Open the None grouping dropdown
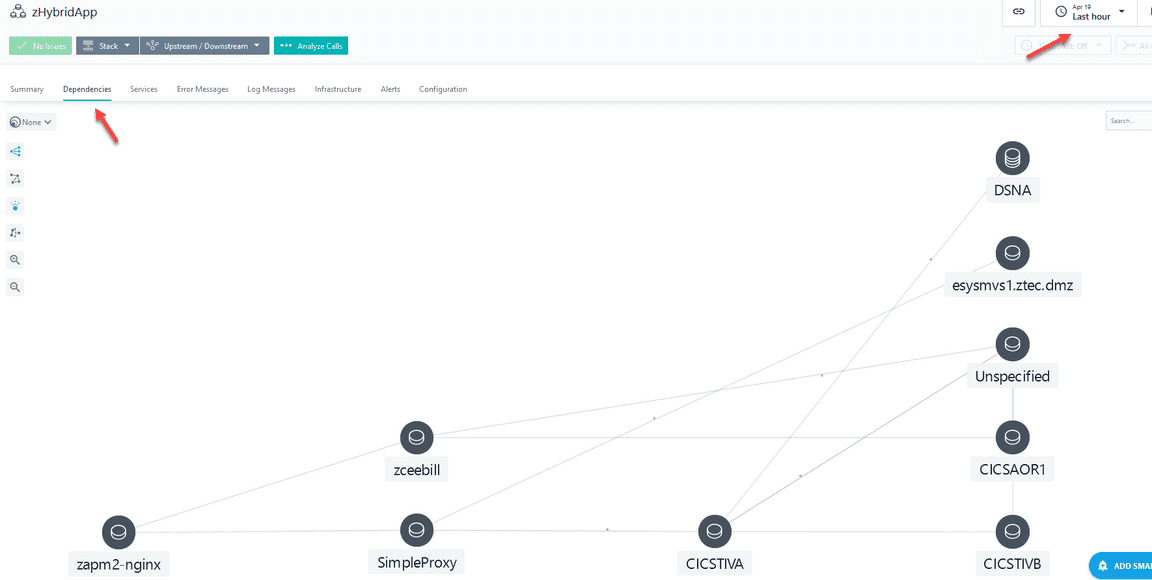Screen dimensions: 1152x580 point(30,121)
